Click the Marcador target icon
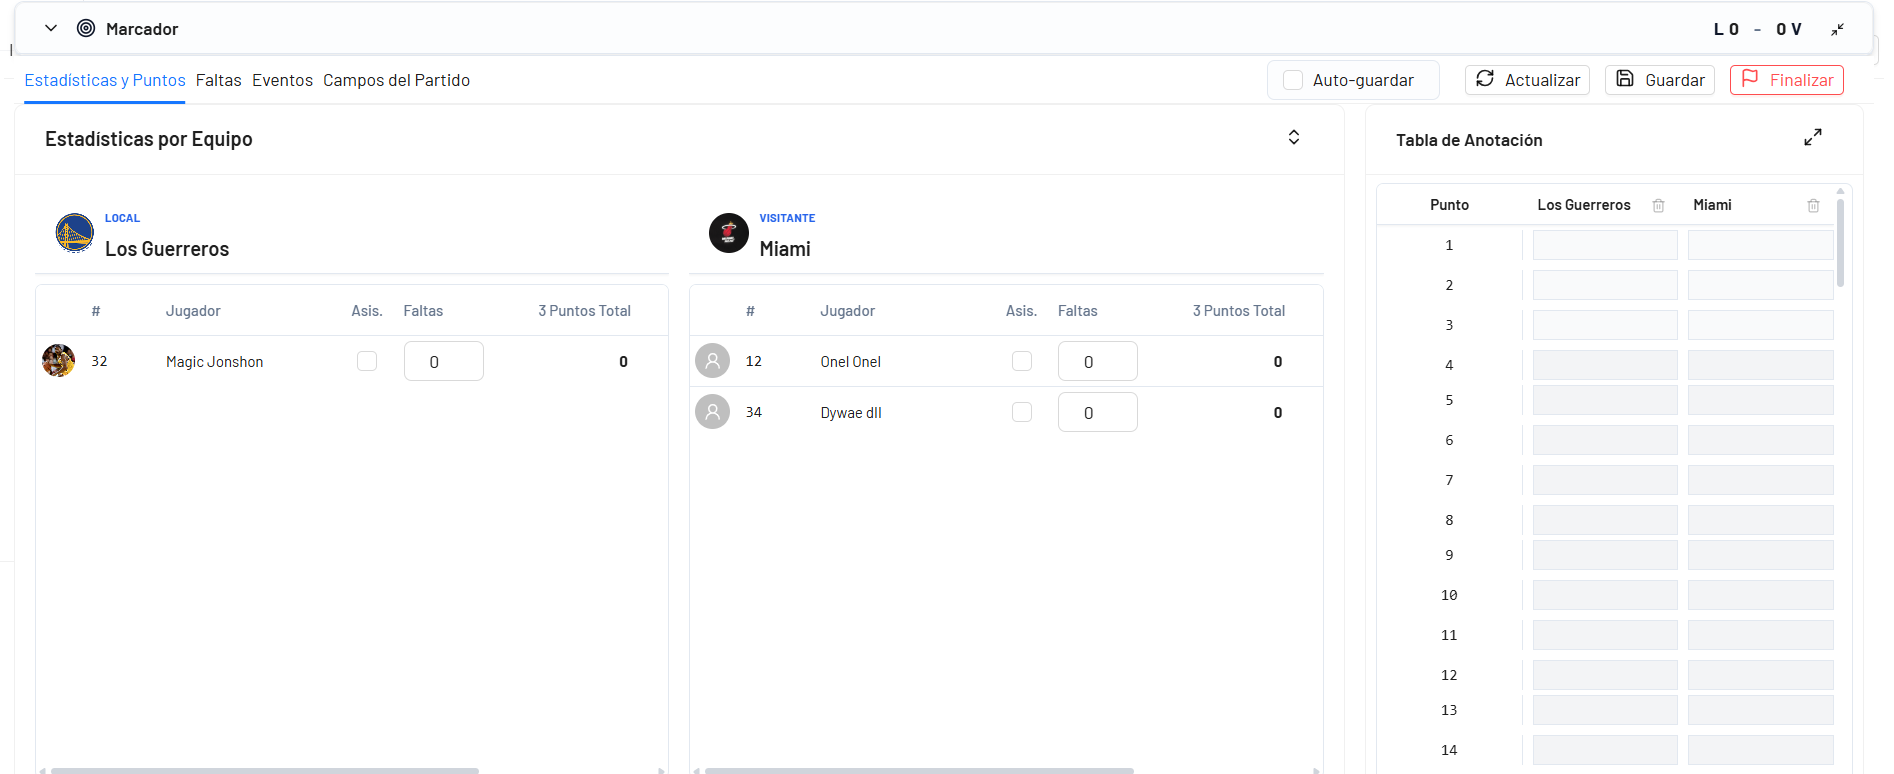The image size is (1894, 774). point(86,29)
